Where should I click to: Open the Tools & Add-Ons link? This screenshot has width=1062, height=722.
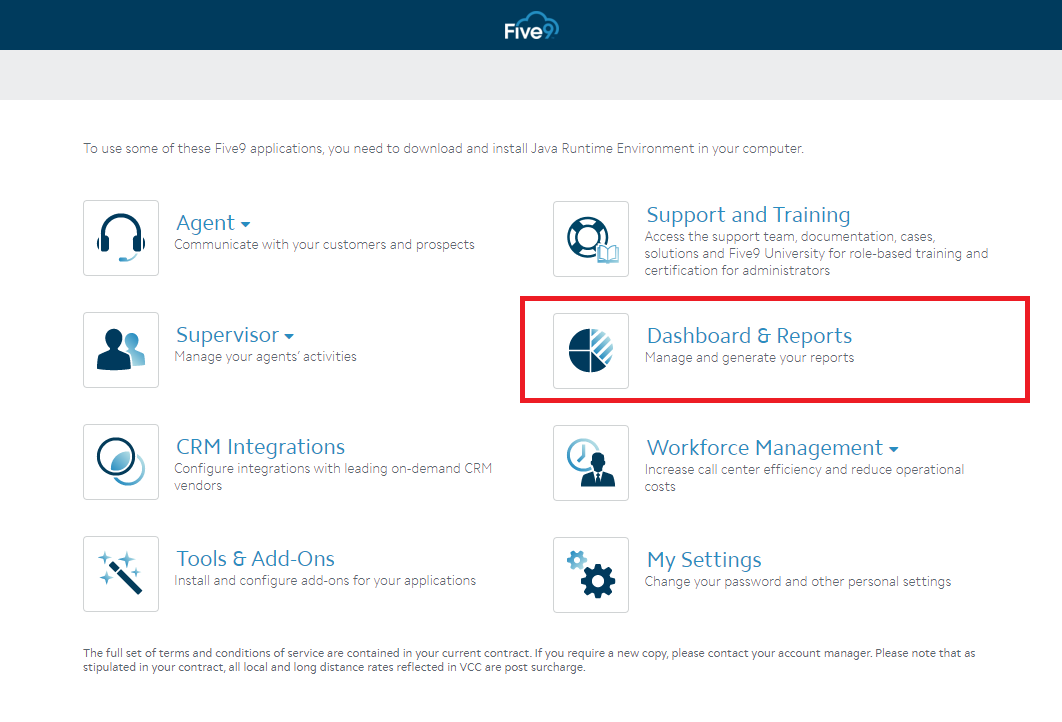point(255,559)
